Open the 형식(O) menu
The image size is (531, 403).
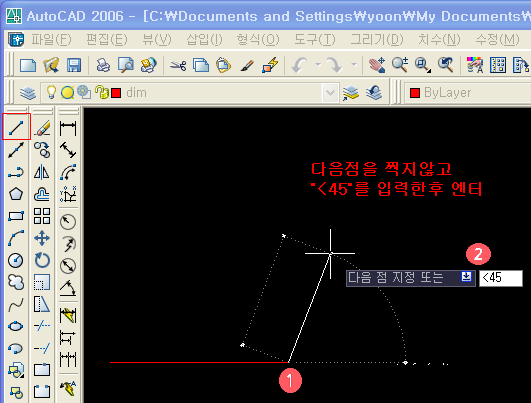click(x=258, y=40)
